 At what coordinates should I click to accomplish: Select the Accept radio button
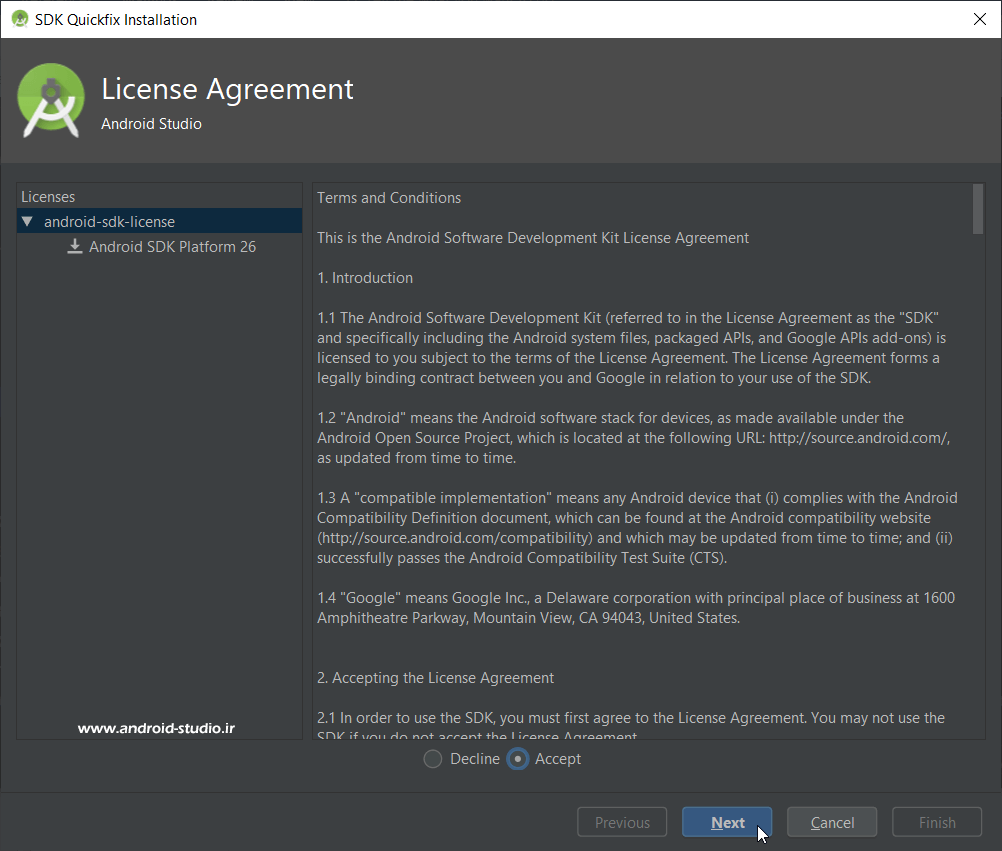[x=517, y=759]
